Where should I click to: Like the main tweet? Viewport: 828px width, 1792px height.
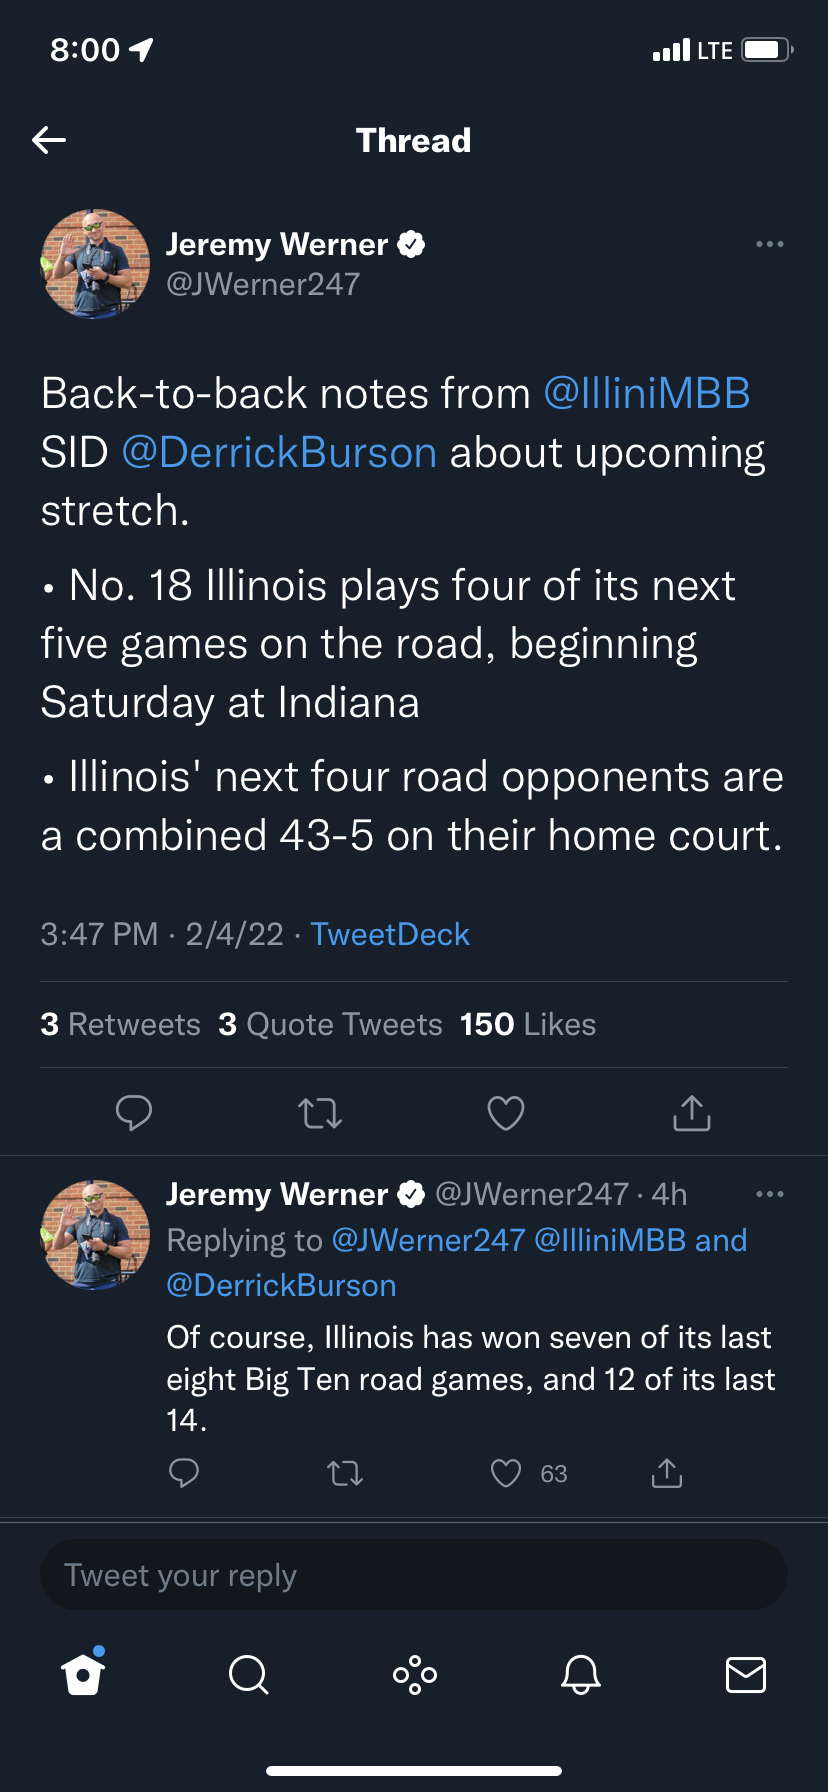point(506,1112)
